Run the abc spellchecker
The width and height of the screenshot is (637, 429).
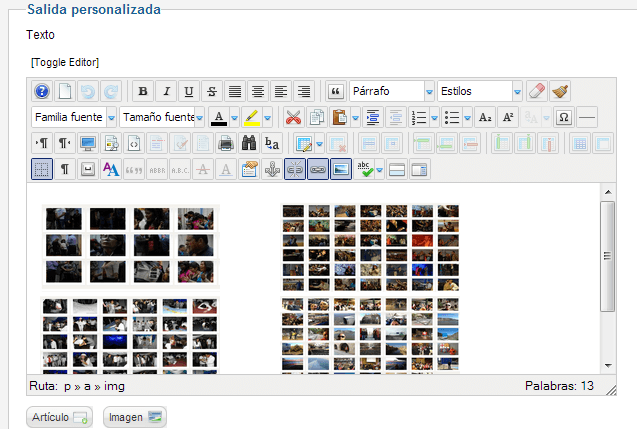tap(364, 169)
